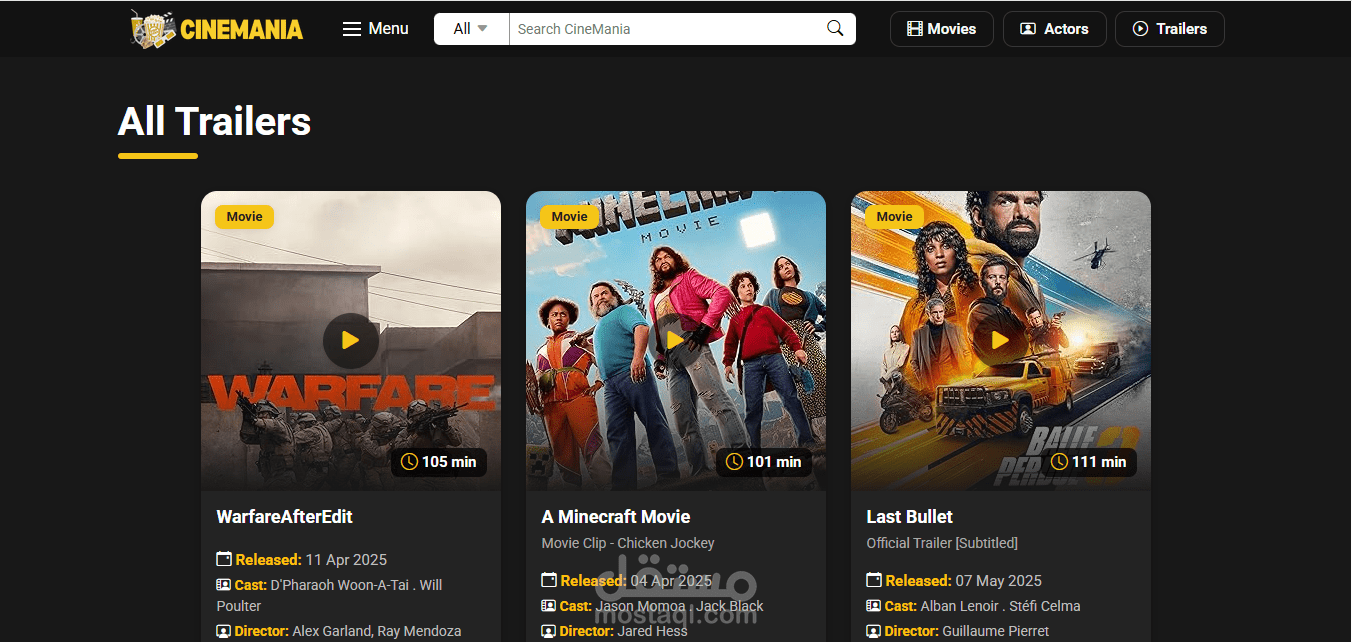
Task: Click the calendar icon on WarfareAfterEdit card
Action: pos(224,559)
